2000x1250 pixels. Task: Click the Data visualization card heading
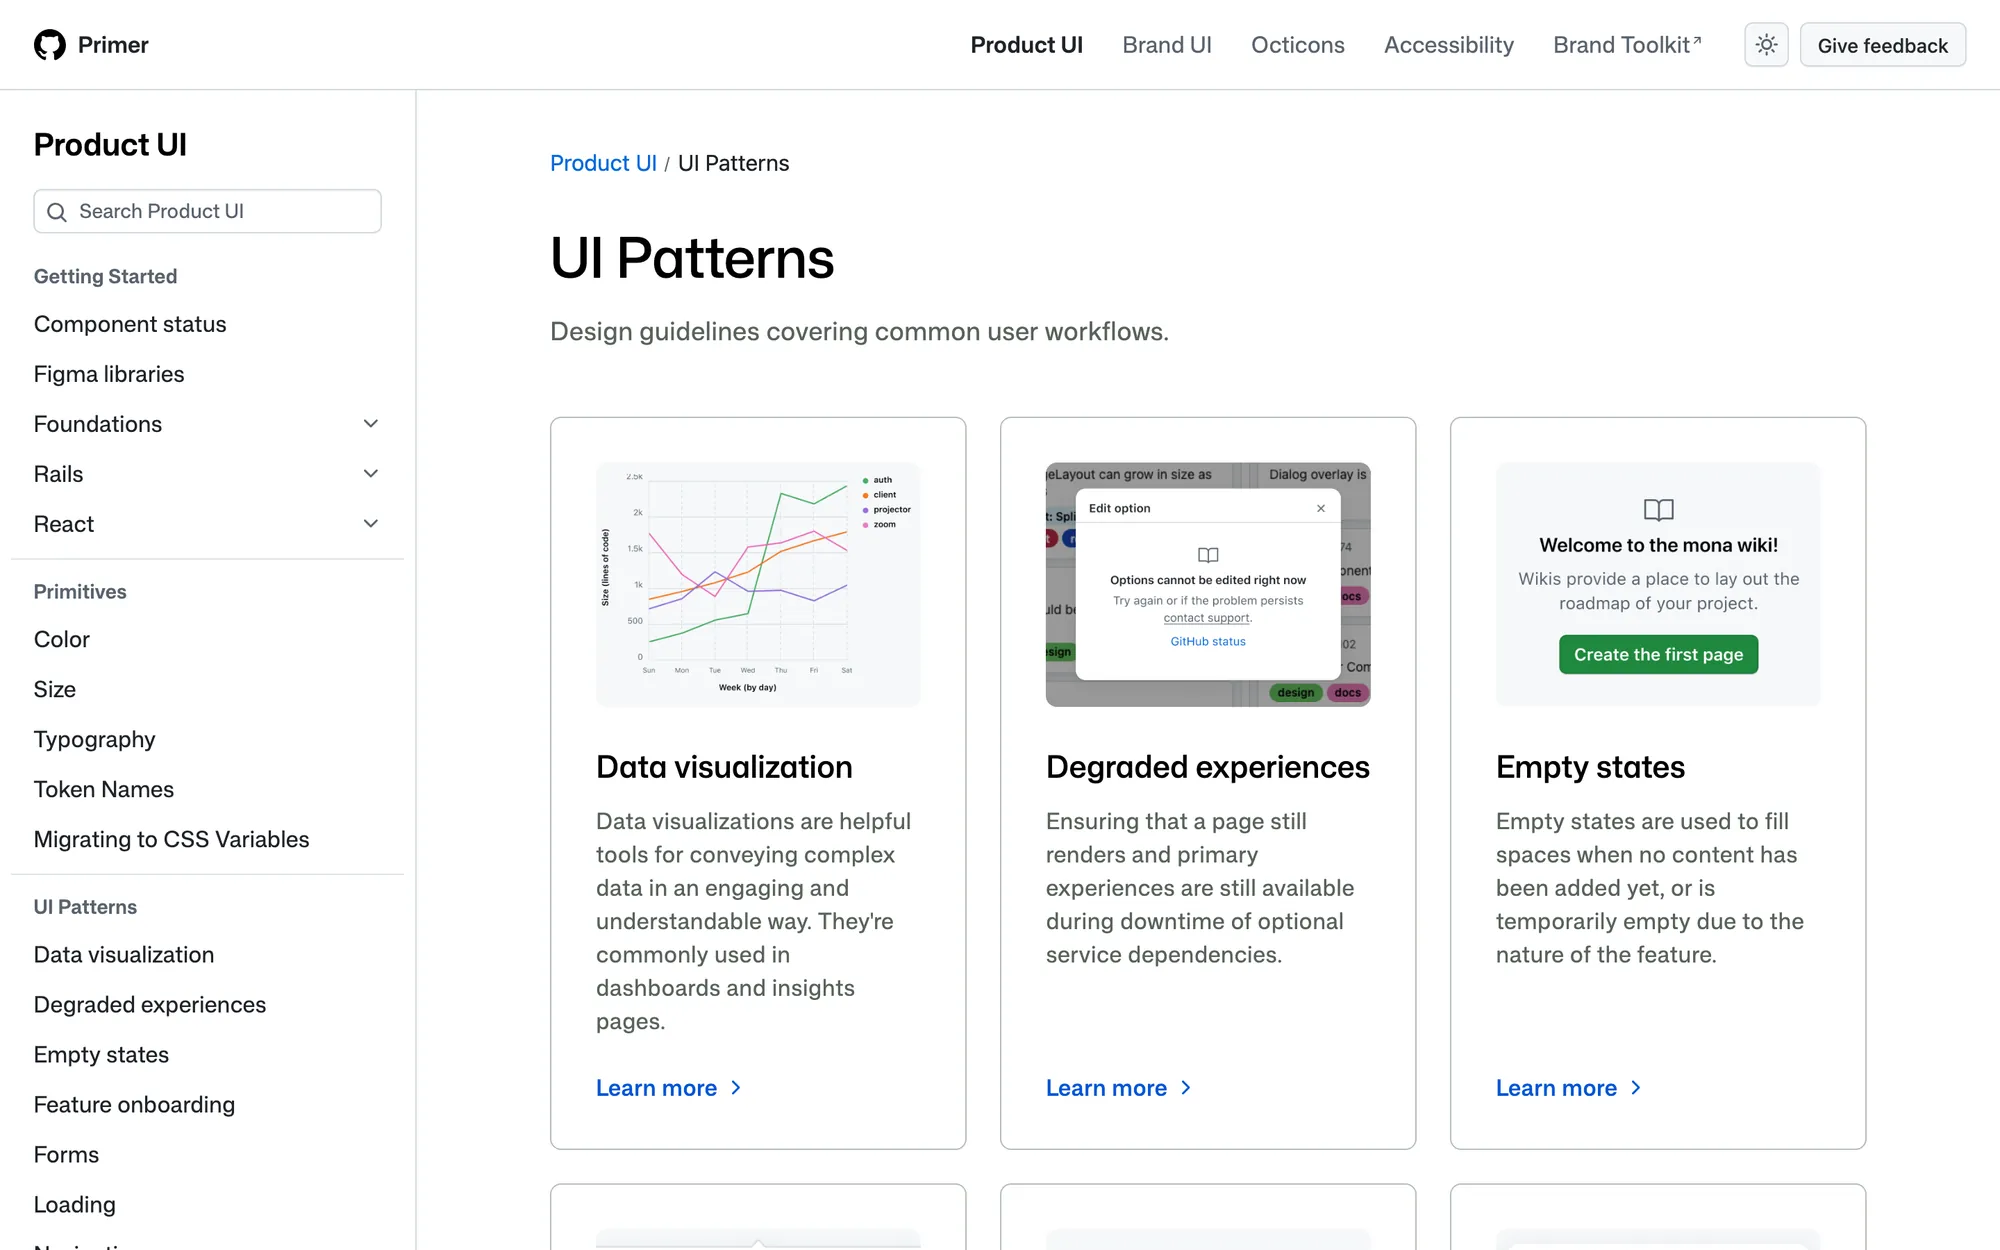click(x=724, y=767)
